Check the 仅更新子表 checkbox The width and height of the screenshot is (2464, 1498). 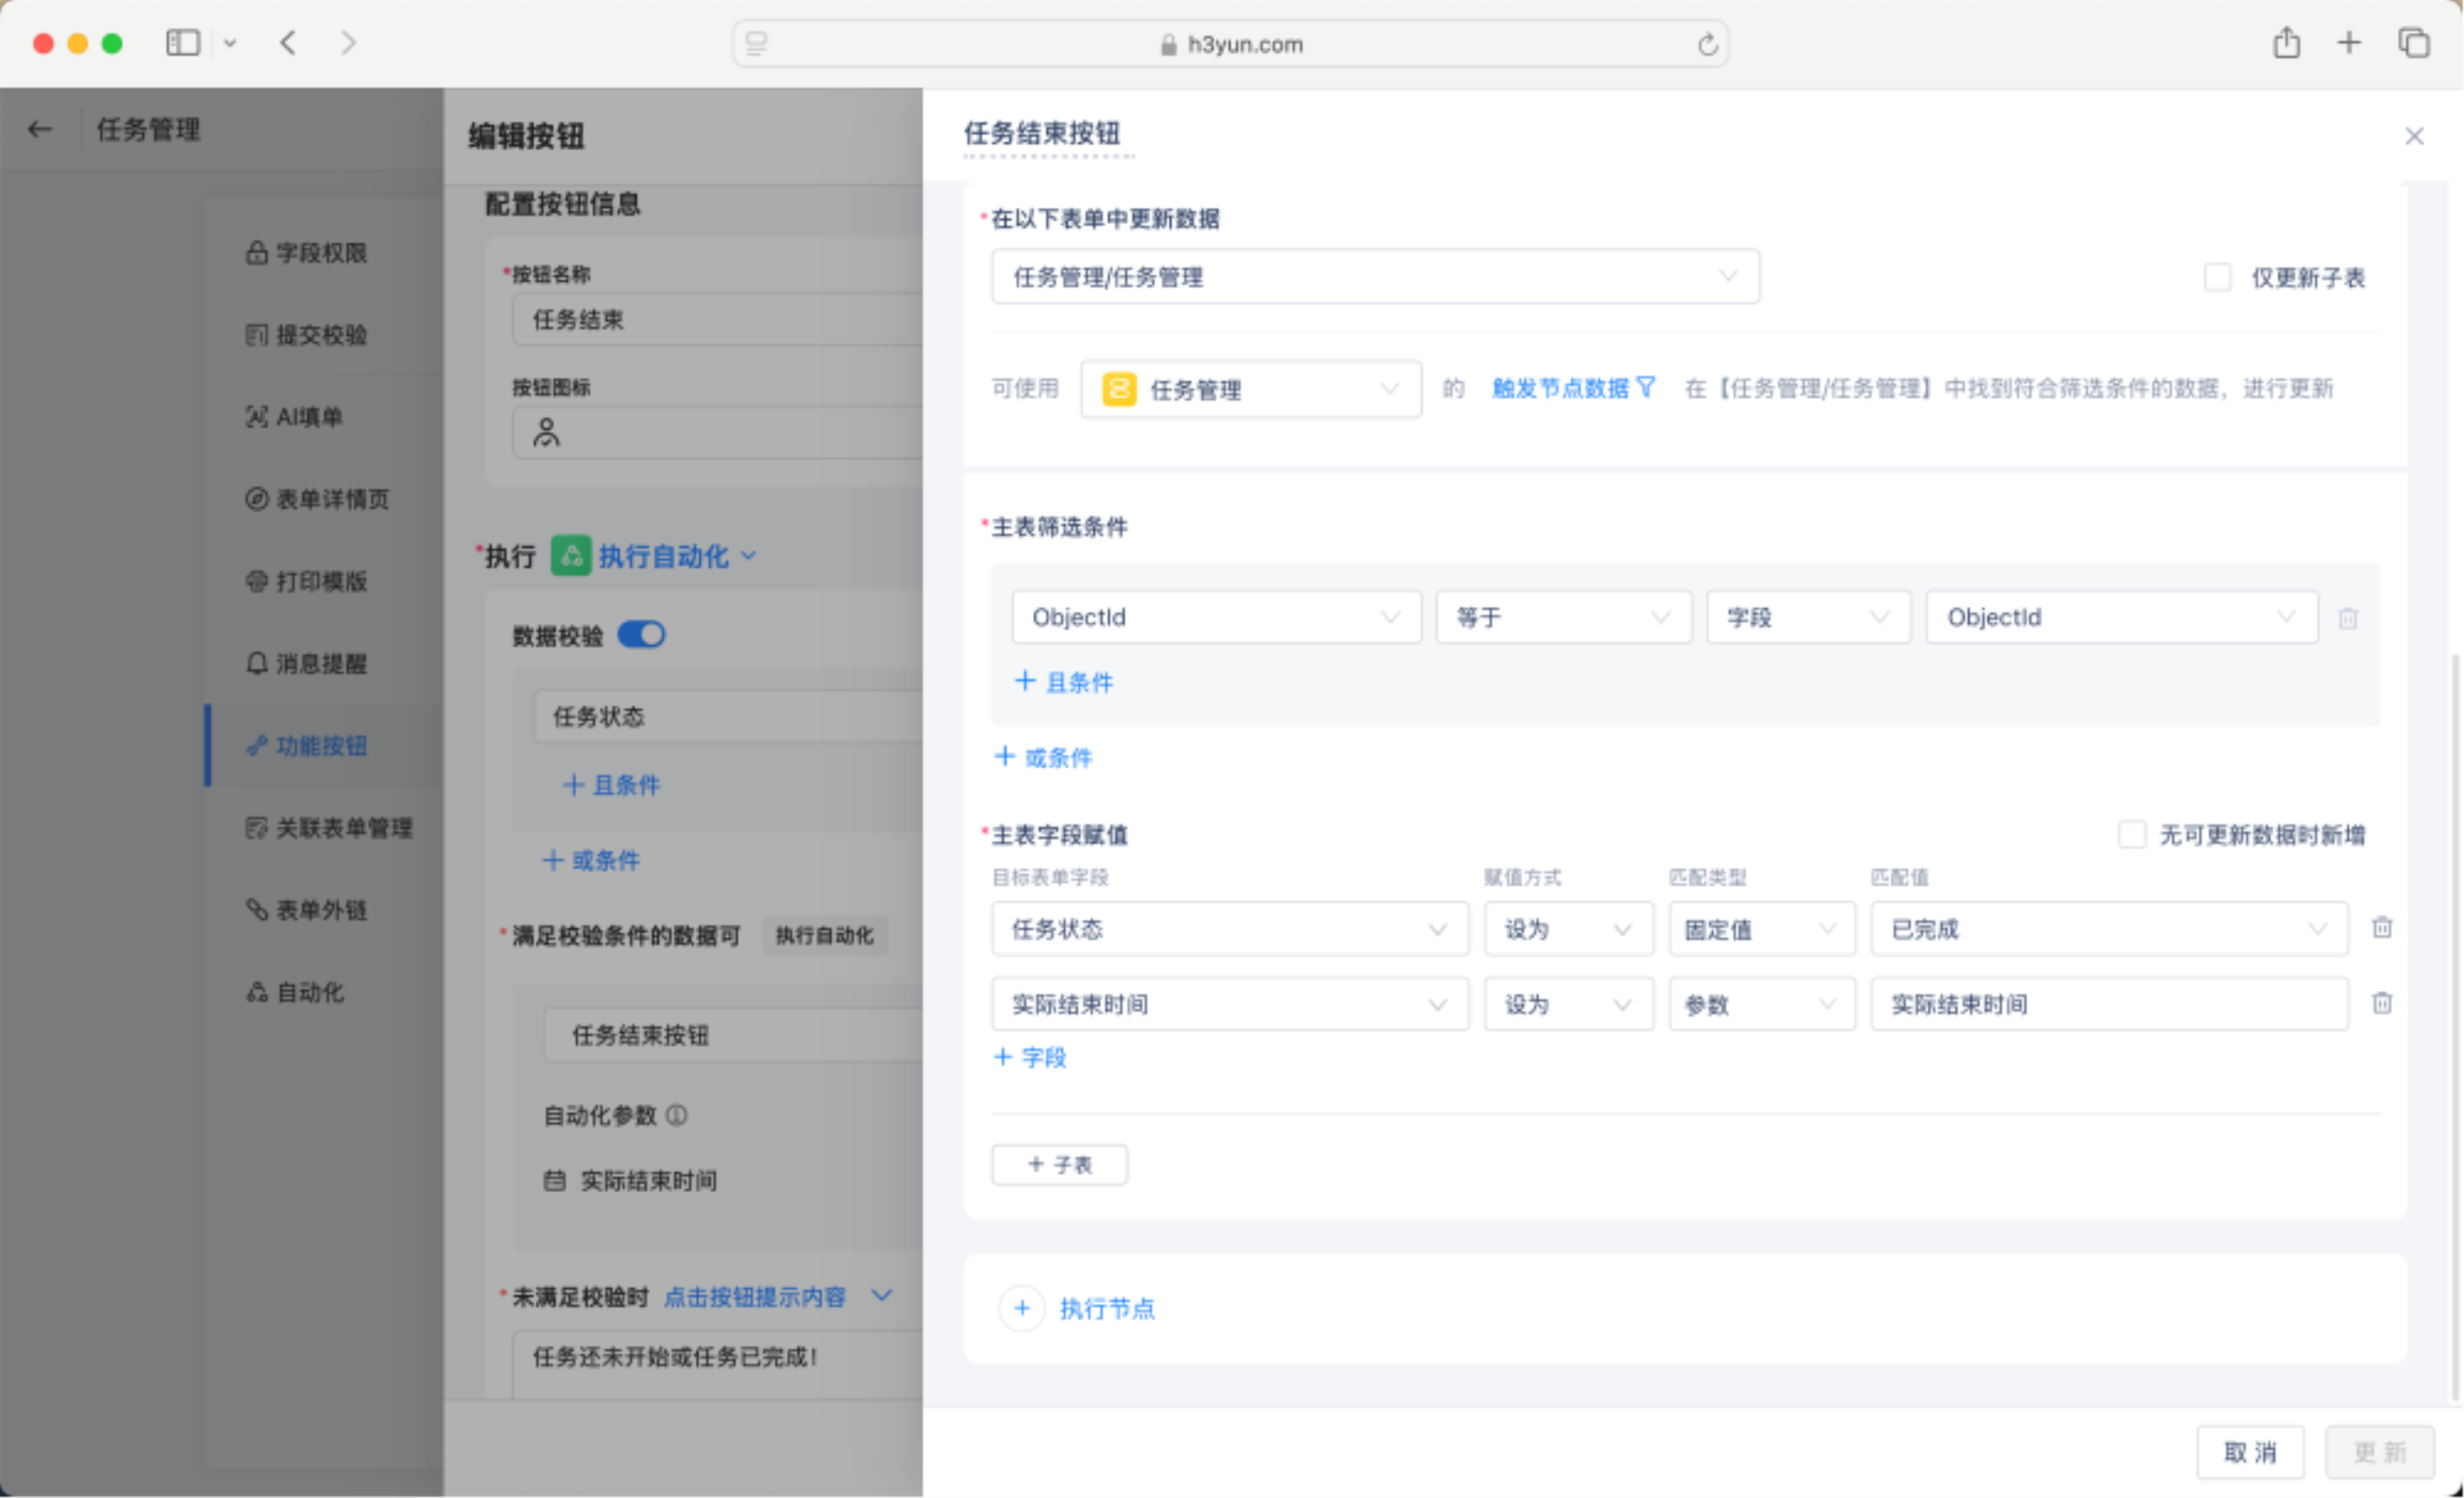(2217, 277)
